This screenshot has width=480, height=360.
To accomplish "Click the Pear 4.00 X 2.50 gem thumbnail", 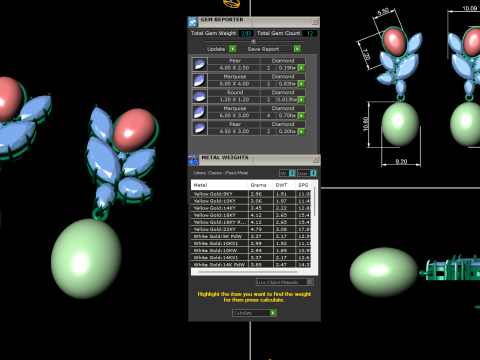I will tap(200, 64).
